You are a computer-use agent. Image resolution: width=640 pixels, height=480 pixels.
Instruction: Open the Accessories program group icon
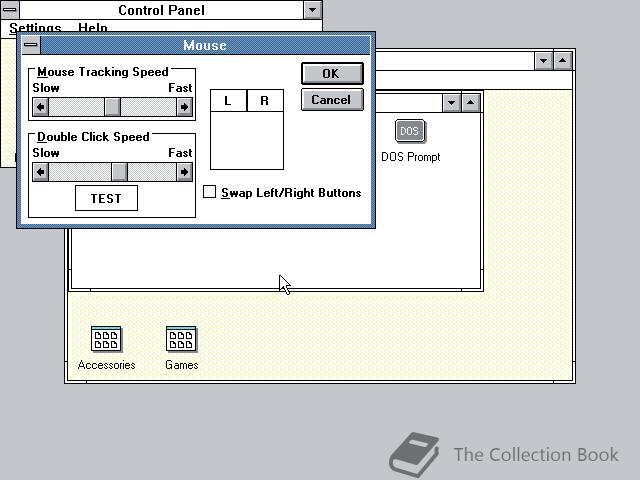point(106,339)
